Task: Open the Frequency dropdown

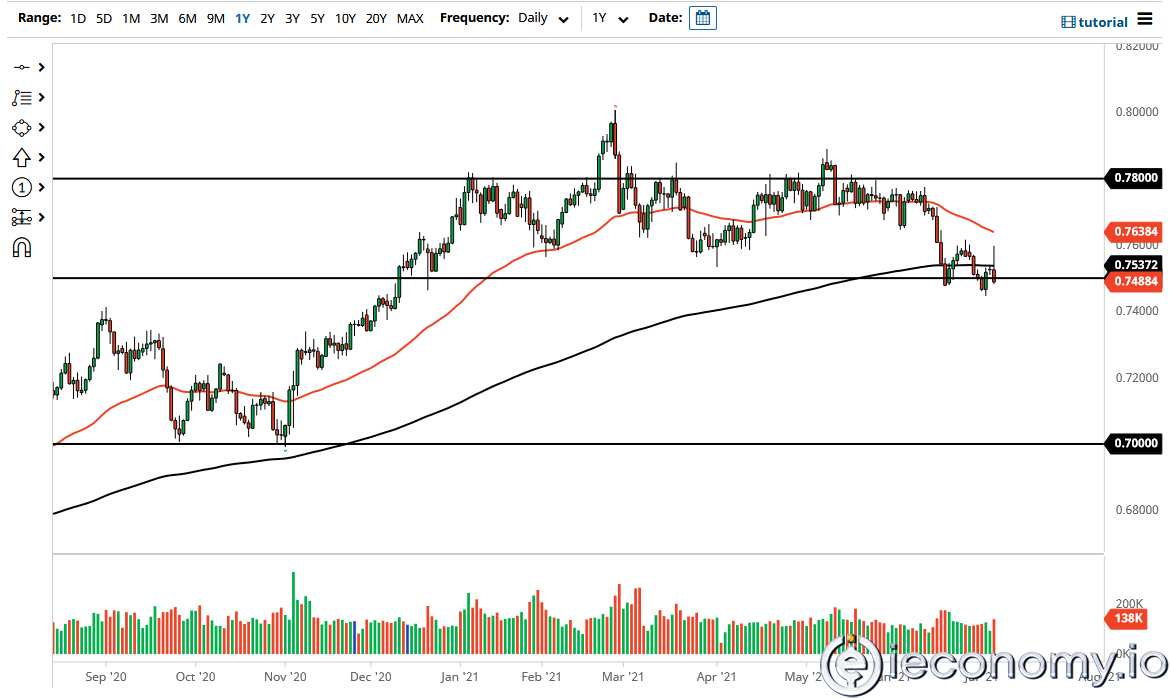Action: tap(562, 18)
